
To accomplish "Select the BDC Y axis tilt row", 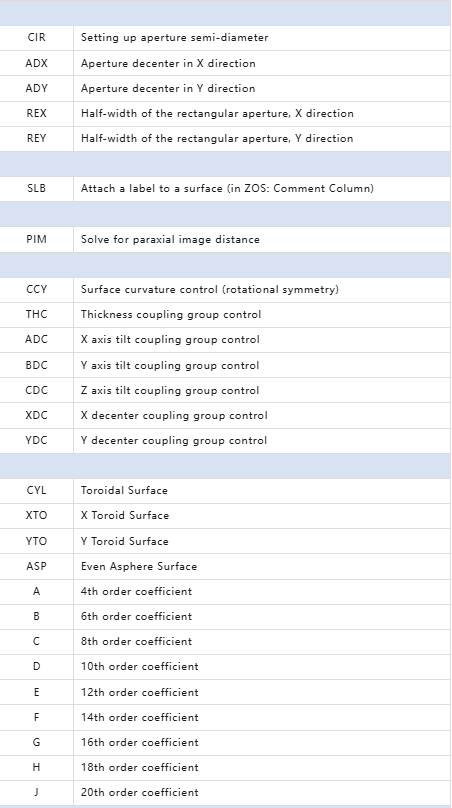I will point(225,365).
